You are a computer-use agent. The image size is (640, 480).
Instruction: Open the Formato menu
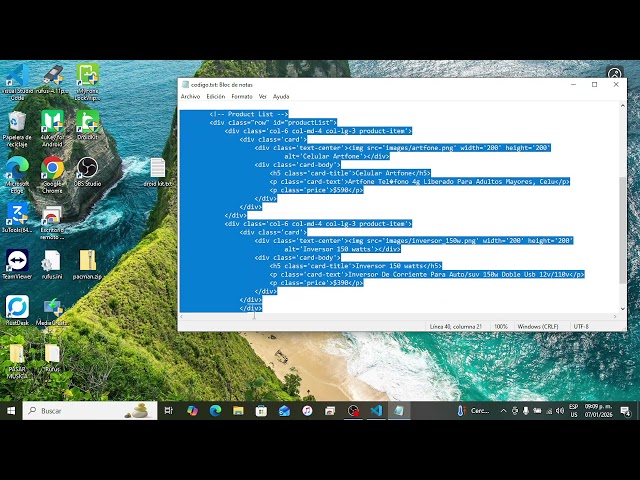tap(242, 97)
